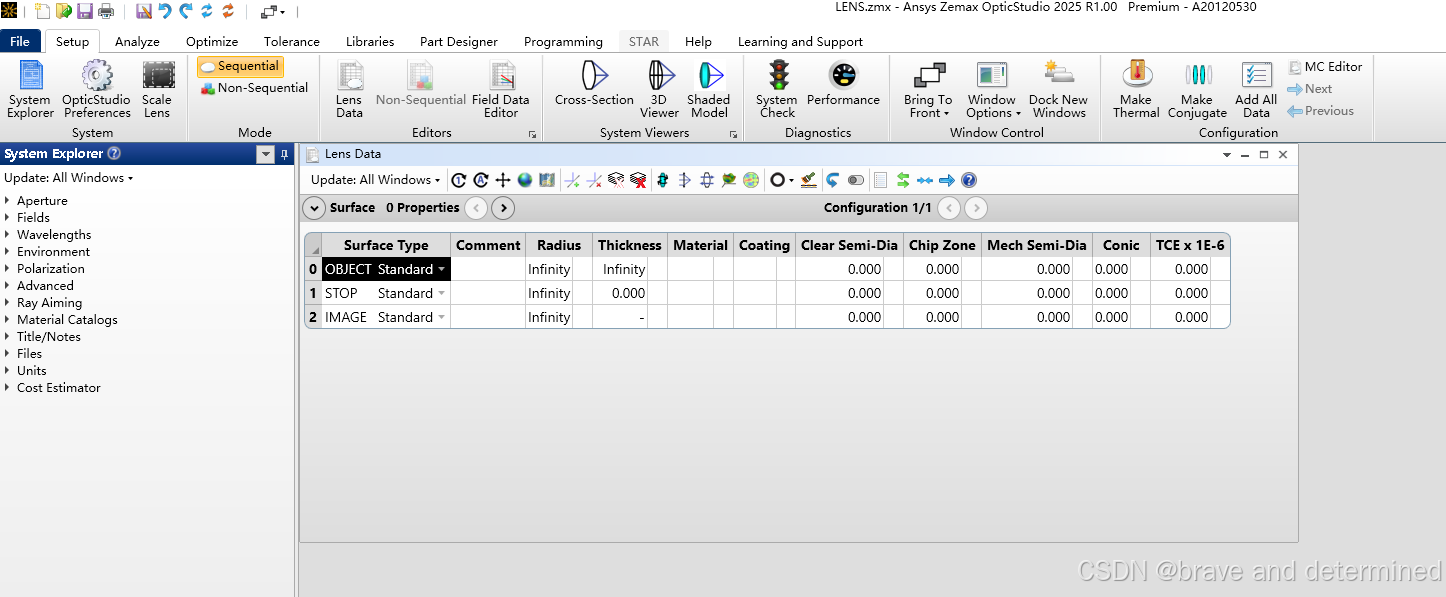This screenshot has width=1446, height=597.
Task: Launch the 3D Viewer
Action: coord(660,90)
